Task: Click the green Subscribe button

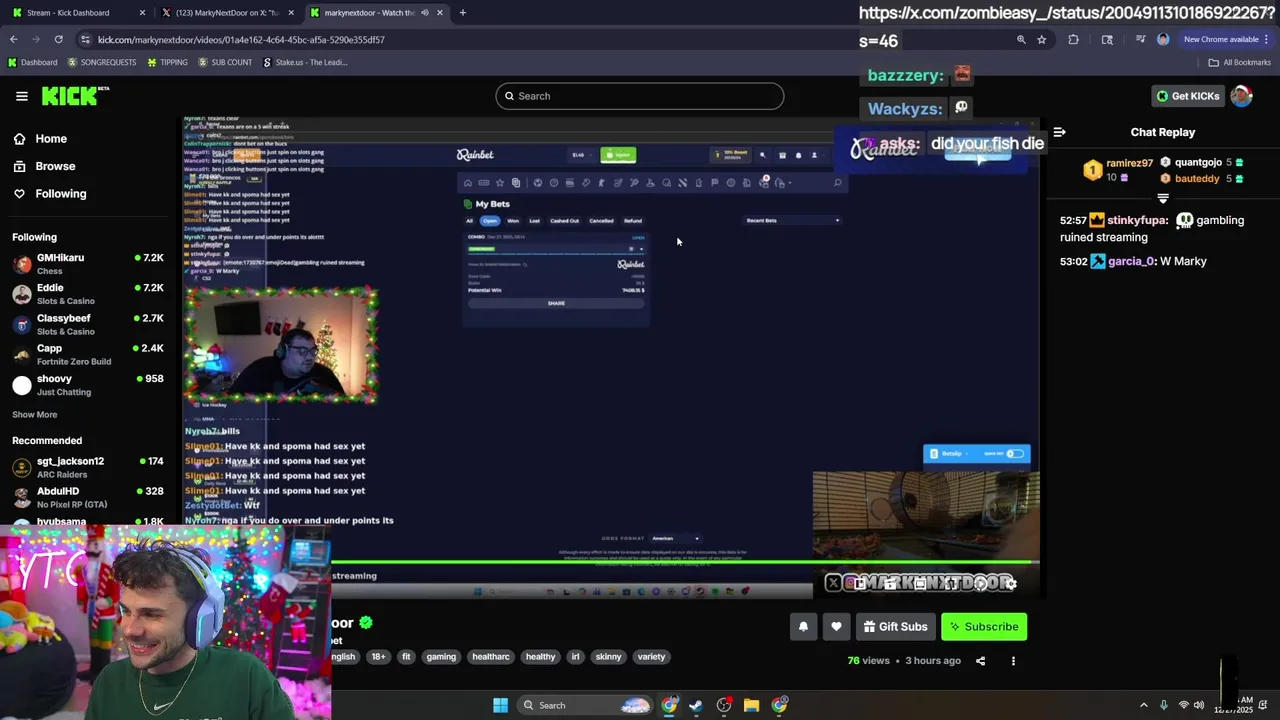Action: pos(984,627)
